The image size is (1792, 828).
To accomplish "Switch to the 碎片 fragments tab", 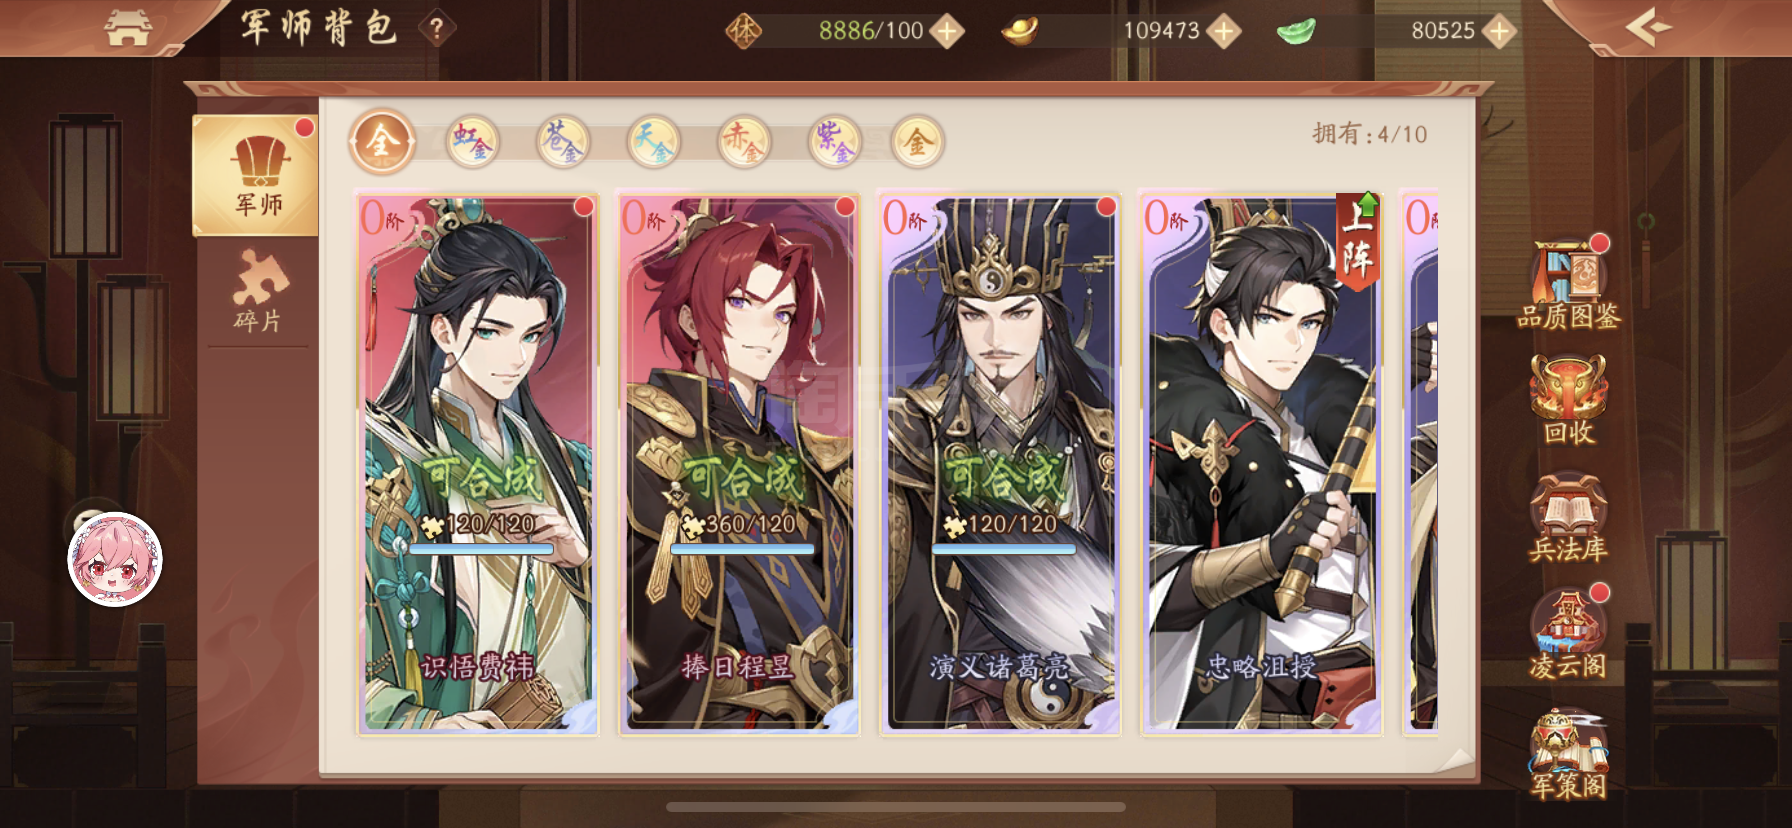I will [258, 291].
